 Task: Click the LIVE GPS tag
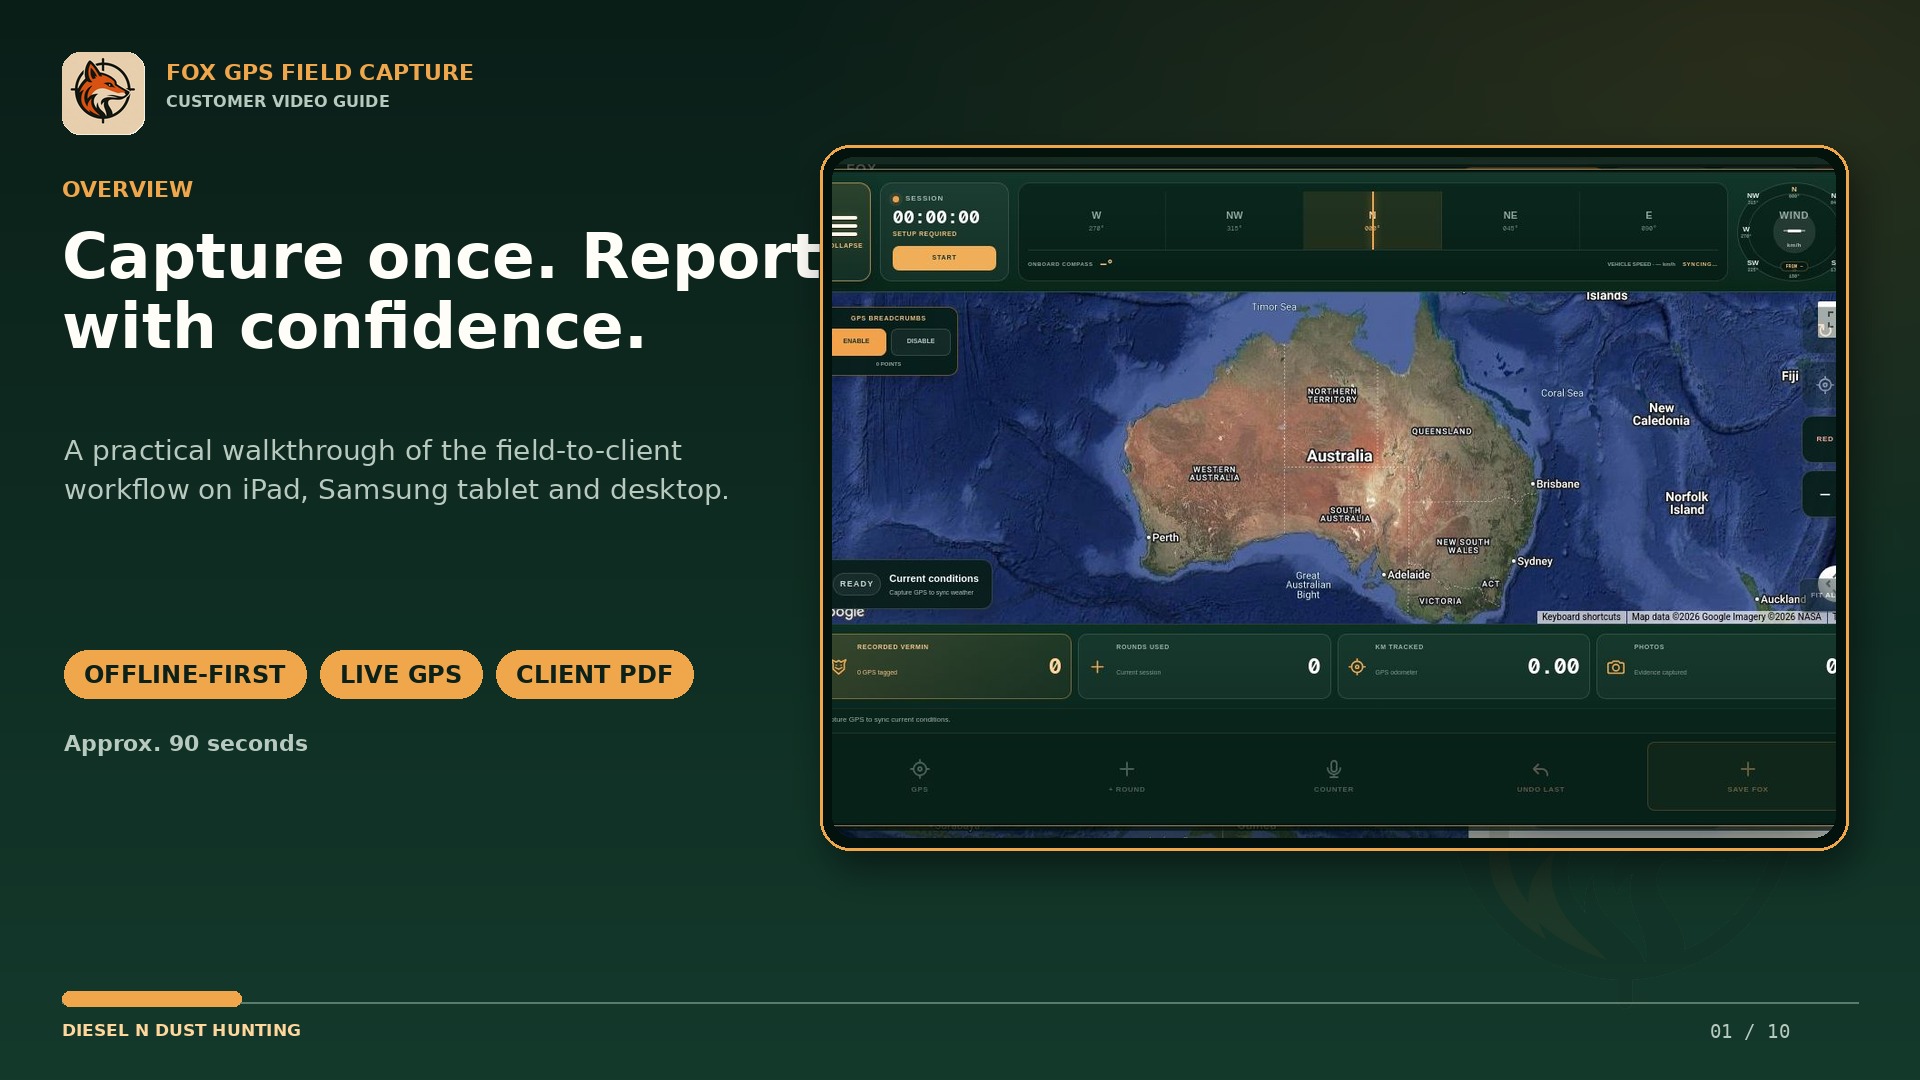point(401,674)
